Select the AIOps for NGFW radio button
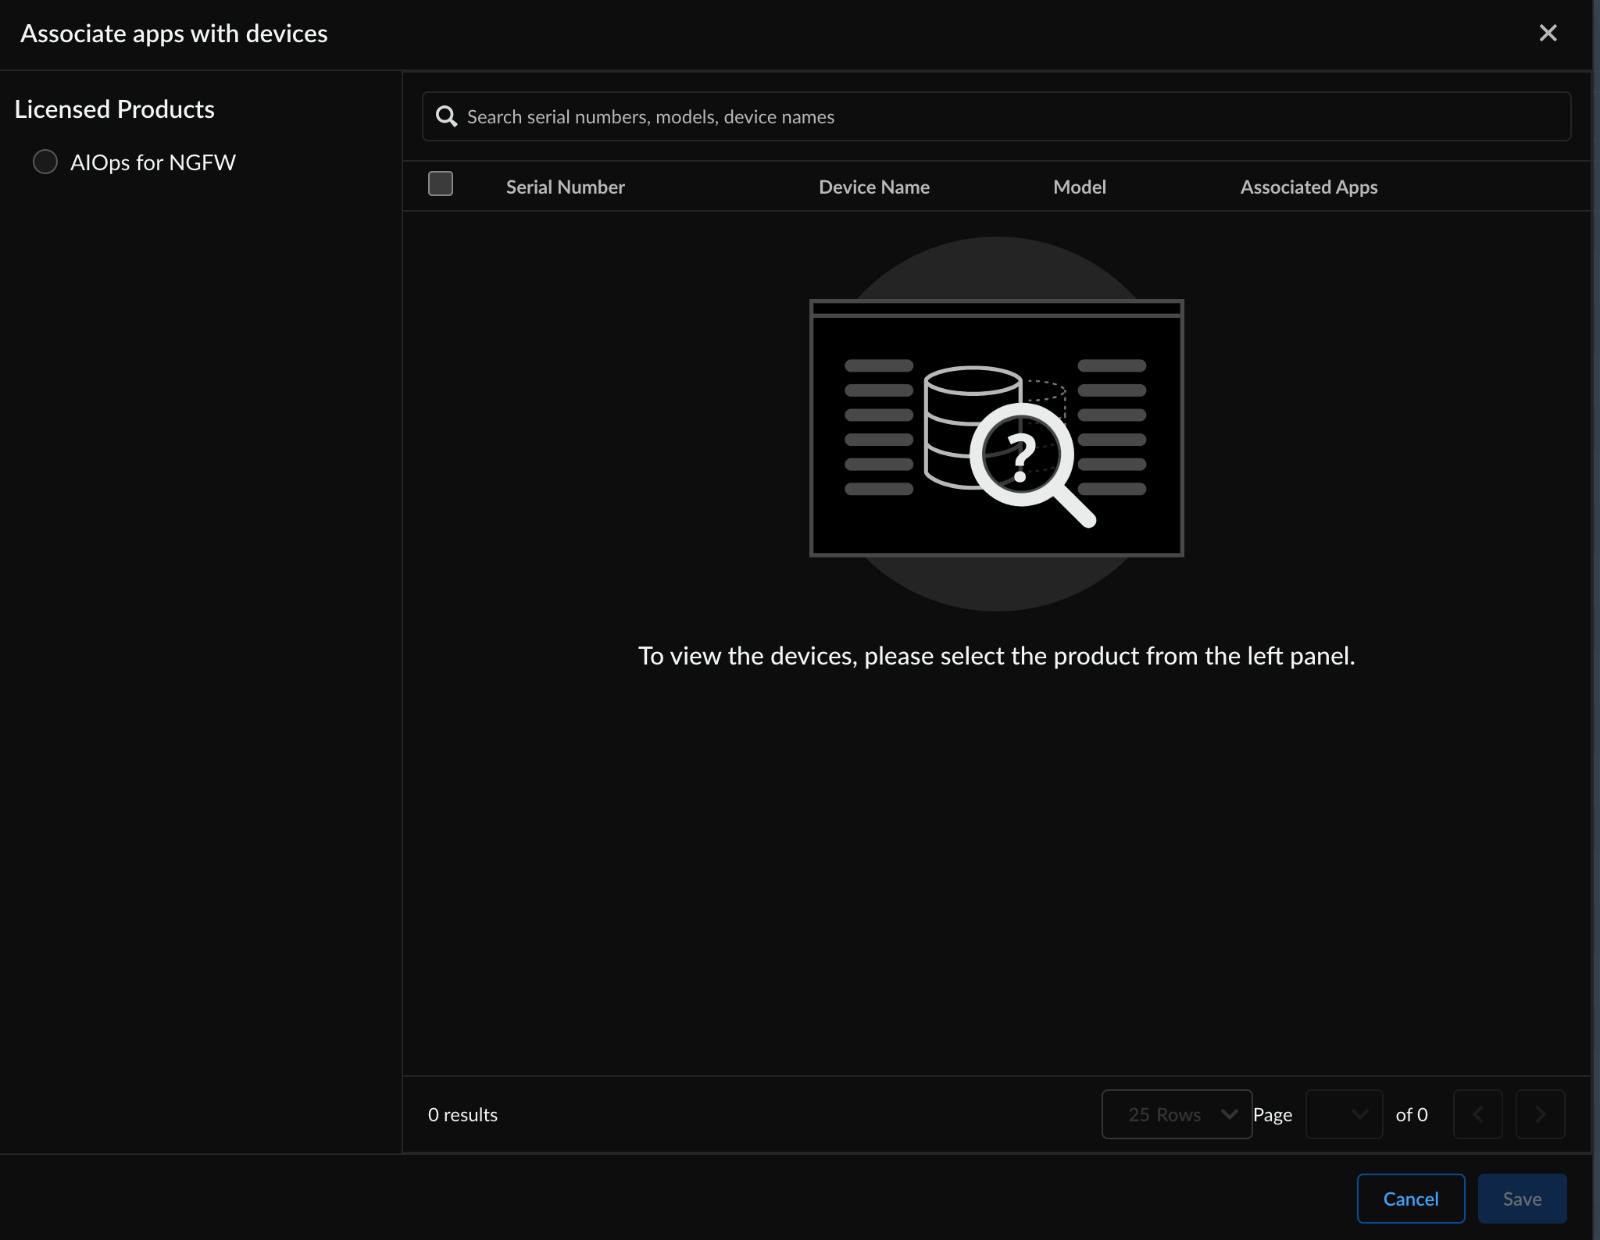The width and height of the screenshot is (1600, 1240). coord(45,162)
